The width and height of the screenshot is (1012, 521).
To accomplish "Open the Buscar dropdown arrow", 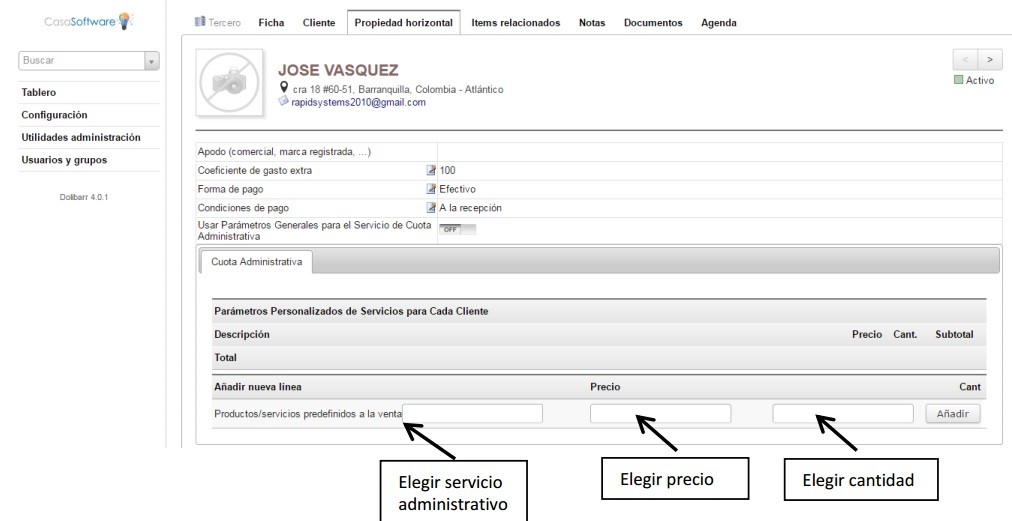I will [x=152, y=61].
